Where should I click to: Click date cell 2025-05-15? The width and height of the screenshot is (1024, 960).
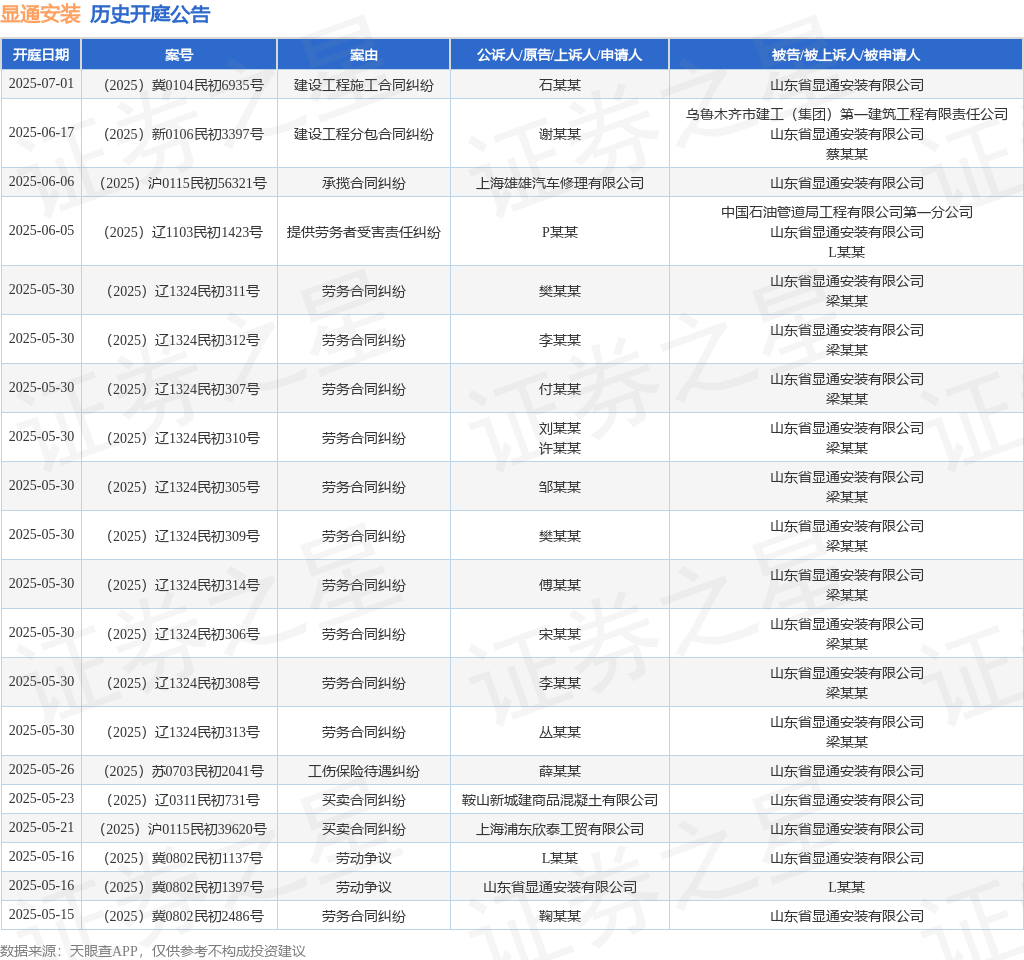[41, 914]
